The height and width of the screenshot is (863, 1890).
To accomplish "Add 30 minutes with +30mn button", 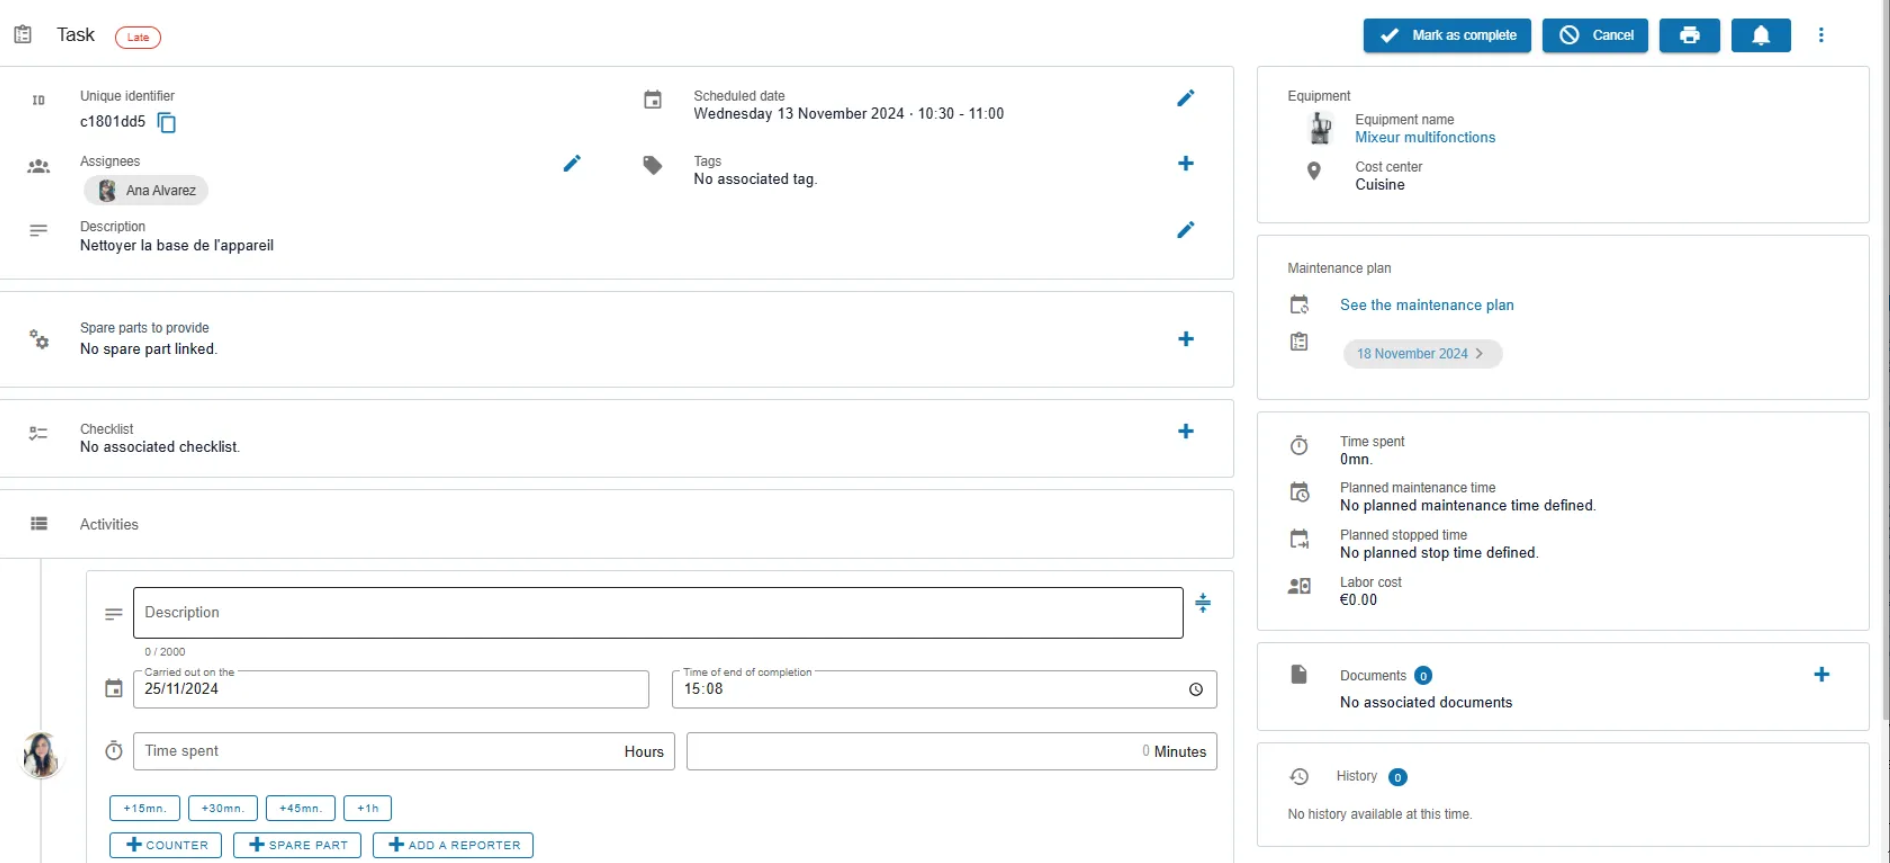I will click(x=222, y=808).
